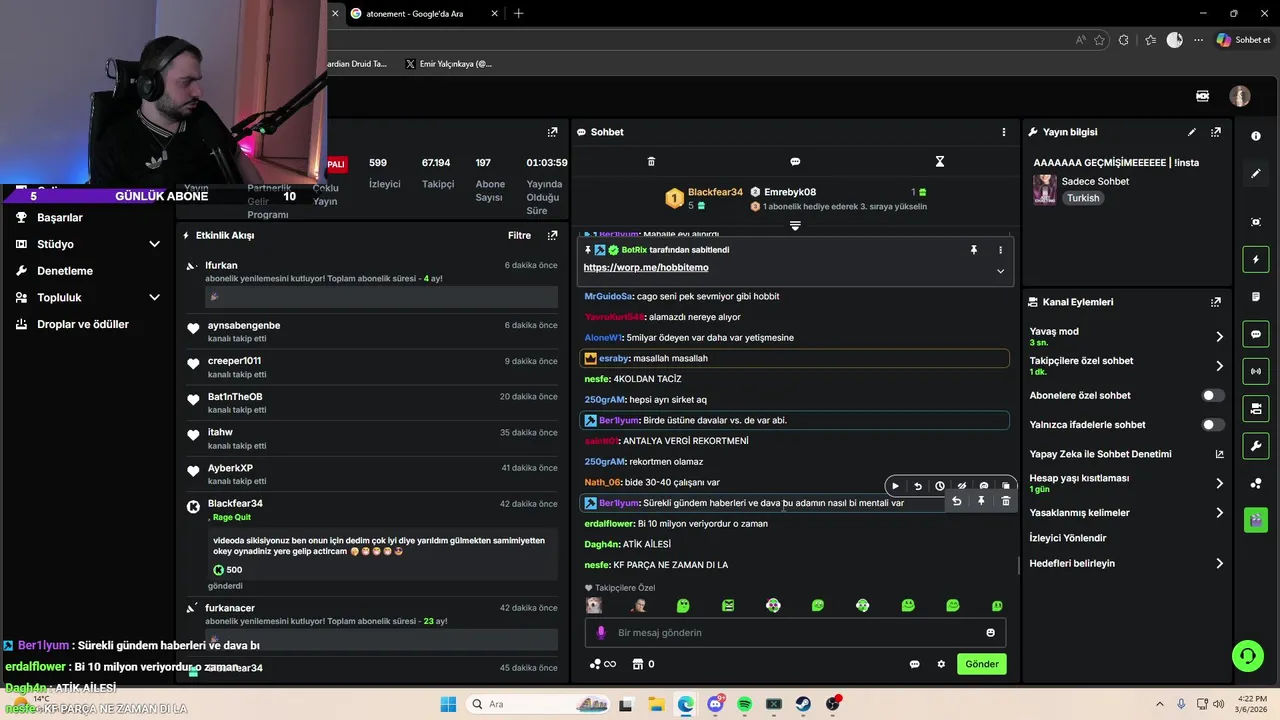This screenshot has width=1280, height=720.
Task: Open the Sohbet panel three-dot menu
Action: [1004, 132]
